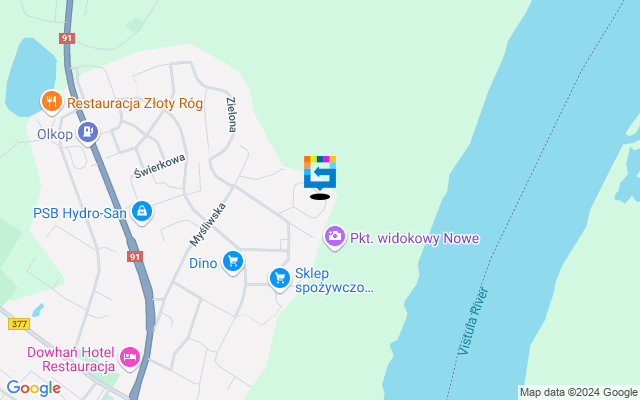Open the Pkt. widokowy Nowe camera pin
Viewport: 640px width, 400px height.
pyautogui.click(x=335, y=237)
